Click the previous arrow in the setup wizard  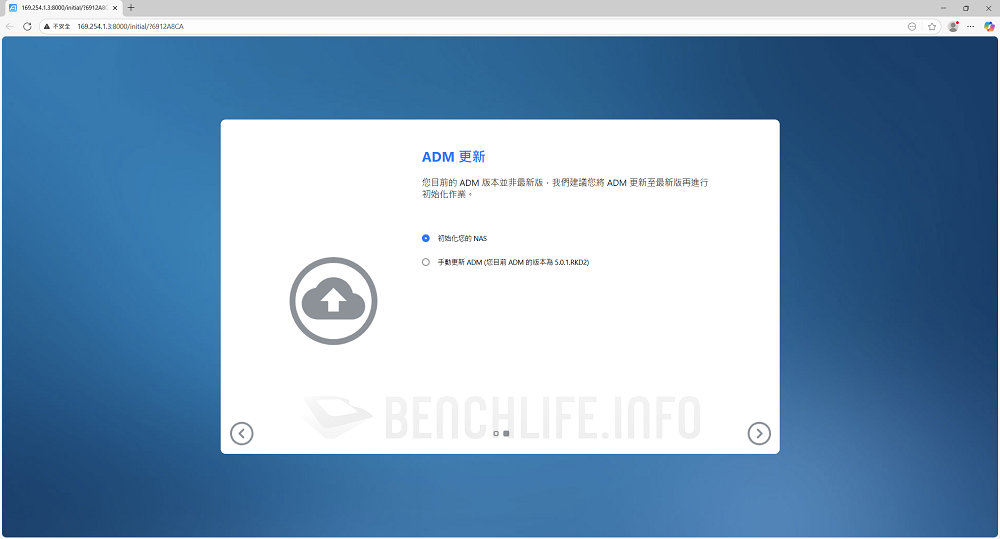click(241, 433)
